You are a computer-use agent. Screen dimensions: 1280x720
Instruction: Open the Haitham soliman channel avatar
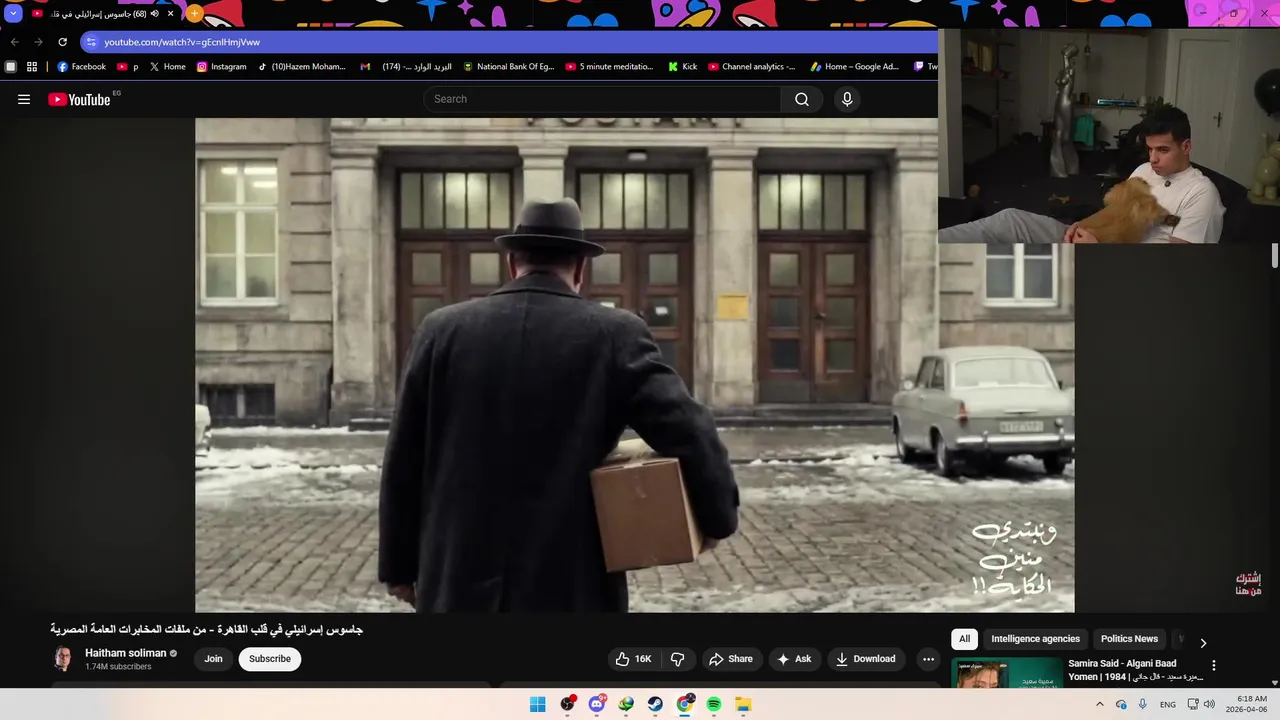pos(62,659)
